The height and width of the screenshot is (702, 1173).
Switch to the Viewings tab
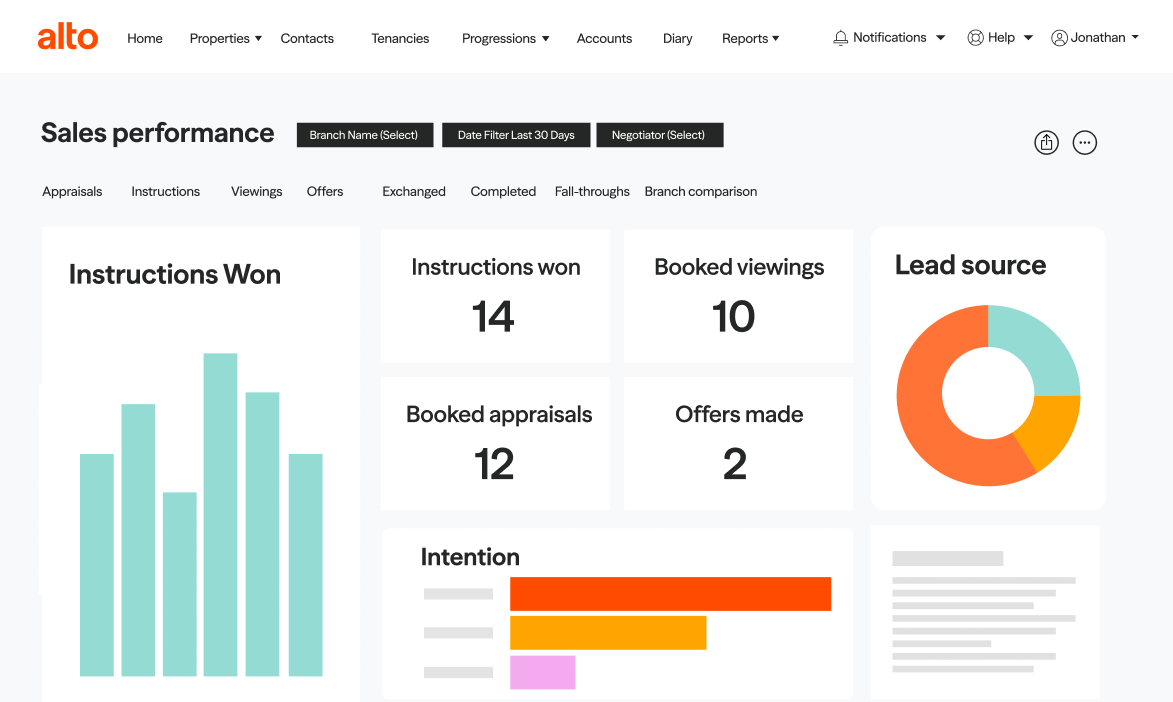tap(256, 191)
